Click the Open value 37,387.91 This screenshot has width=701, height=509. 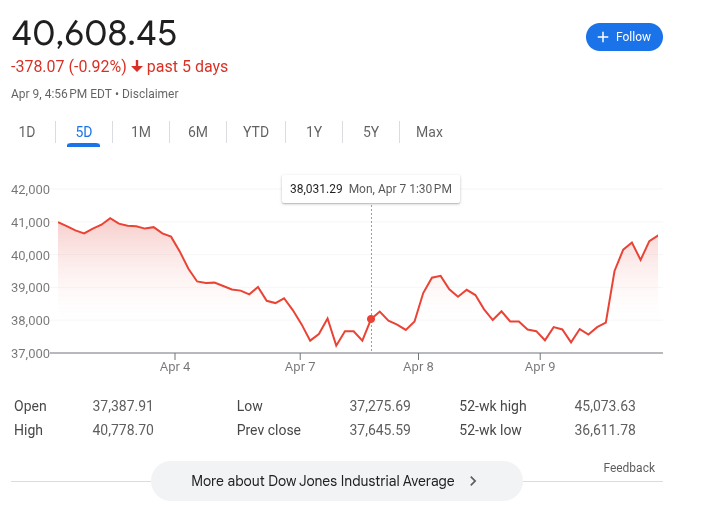pos(122,406)
